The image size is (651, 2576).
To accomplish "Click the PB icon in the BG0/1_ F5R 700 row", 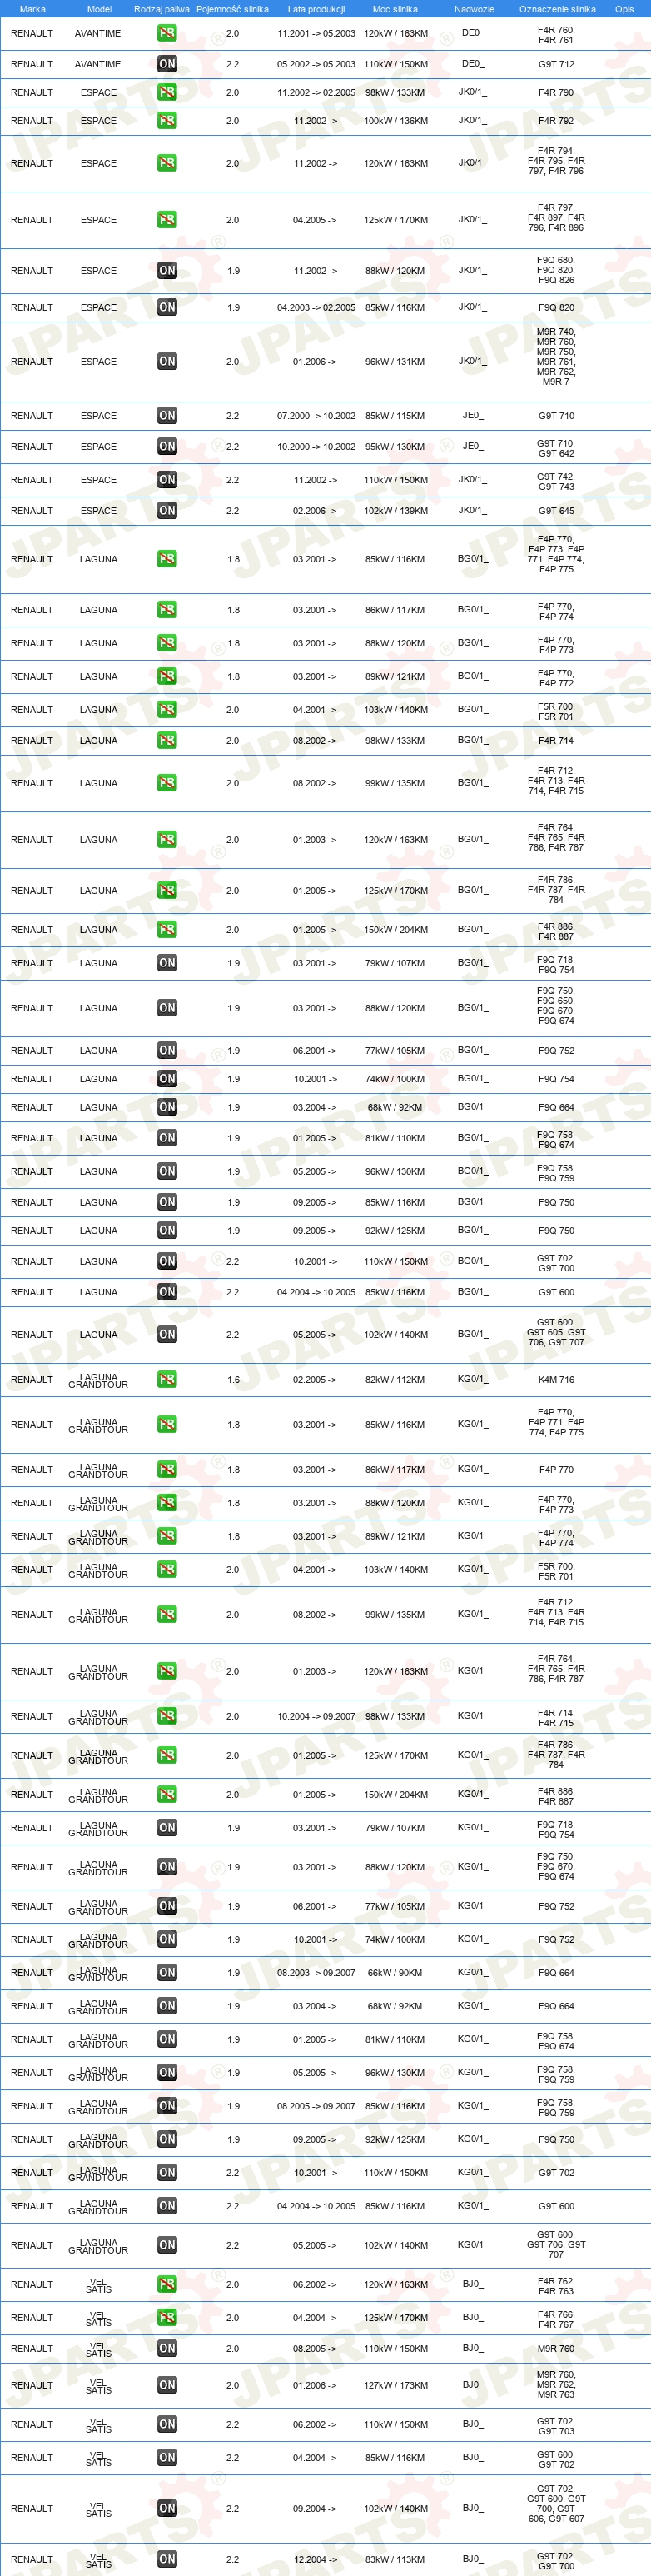I will point(167,710).
